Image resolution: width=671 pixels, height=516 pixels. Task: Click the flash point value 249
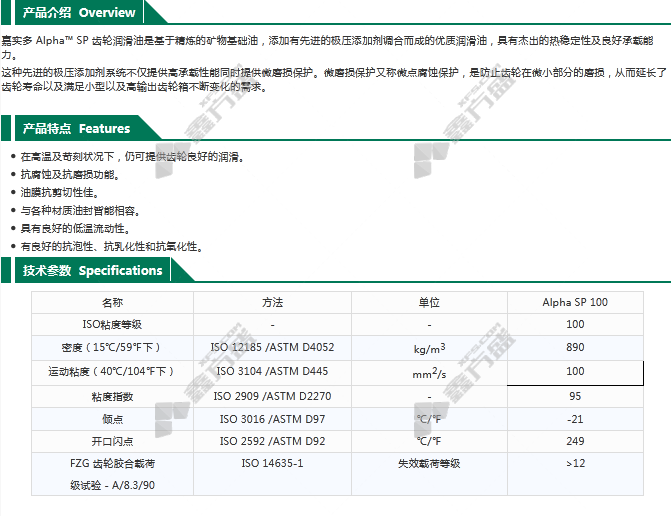click(574, 441)
